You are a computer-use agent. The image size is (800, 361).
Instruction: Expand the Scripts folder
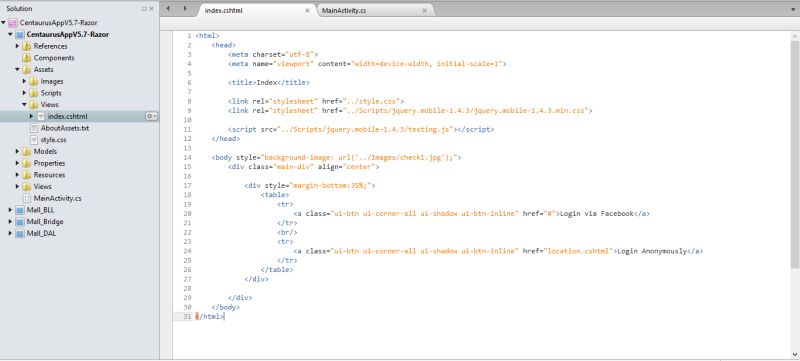coord(24,93)
